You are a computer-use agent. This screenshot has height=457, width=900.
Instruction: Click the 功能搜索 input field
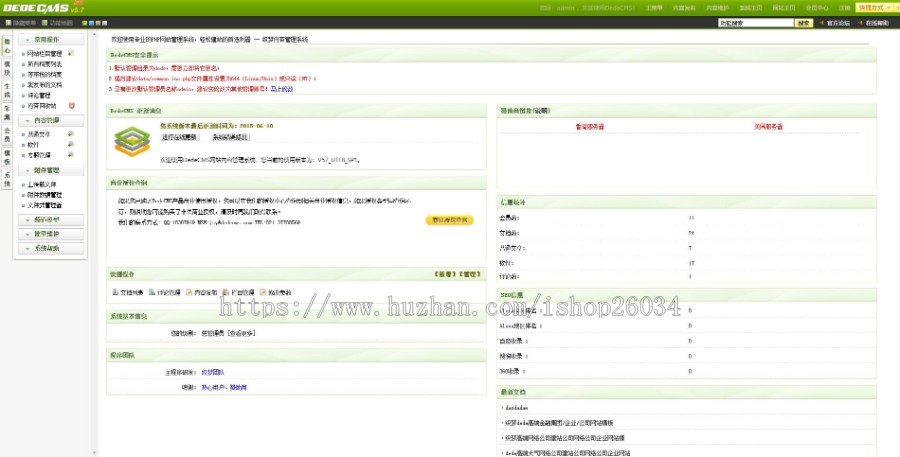(x=755, y=22)
